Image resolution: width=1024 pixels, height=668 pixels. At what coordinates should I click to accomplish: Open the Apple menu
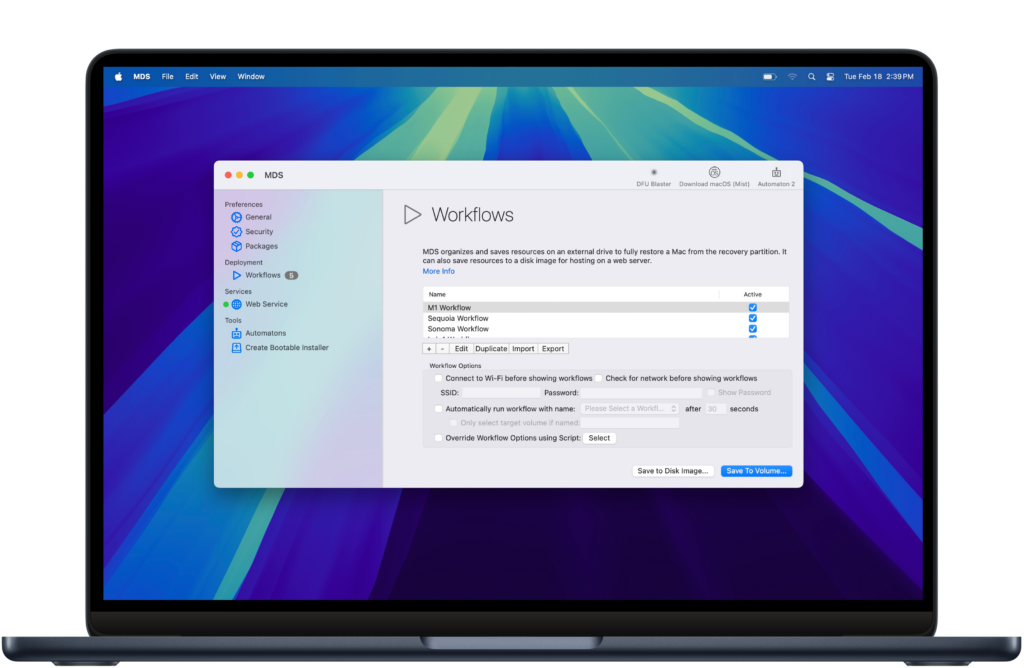(118, 76)
